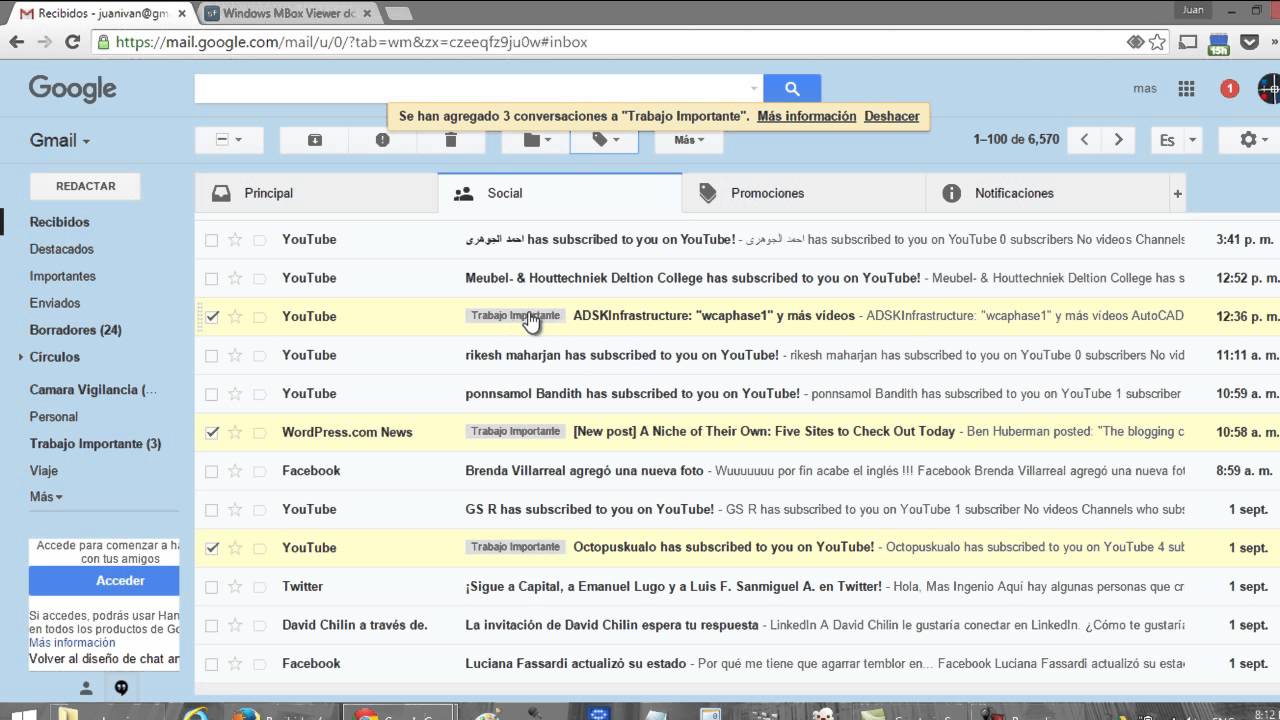Open the select-all checkbox dropdown
The image size is (1280, 720).
(229, 140)
